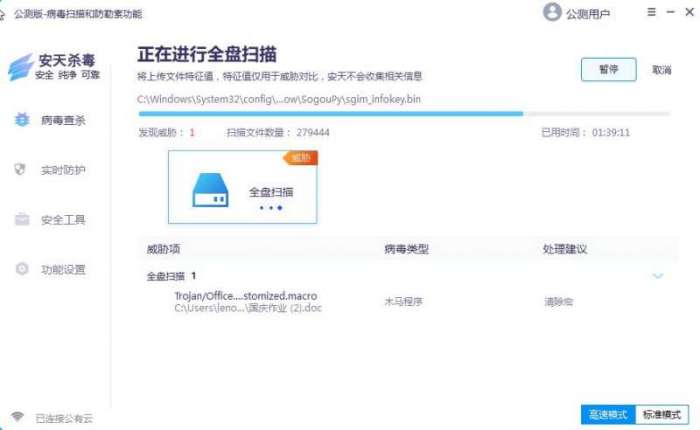Click the 全盘扫描 1 group row
This screenshot has height=430, width=700.
[408, 276]
